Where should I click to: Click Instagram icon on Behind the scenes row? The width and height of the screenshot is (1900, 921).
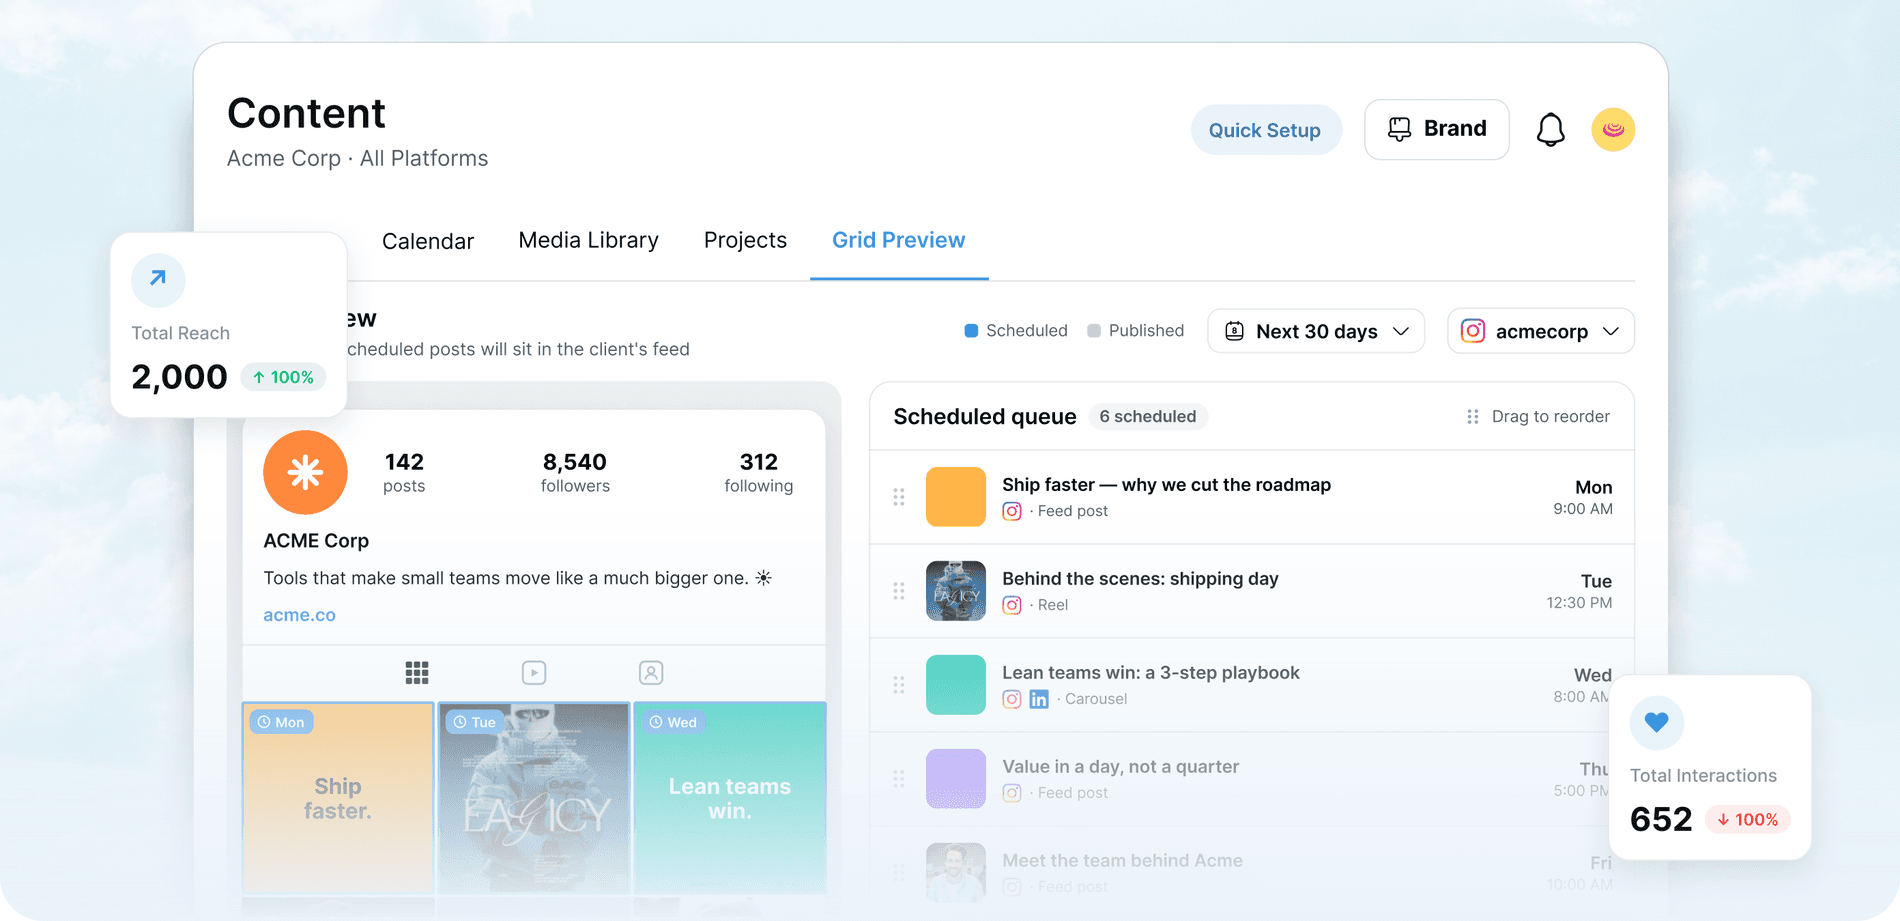coord(1012,605)
